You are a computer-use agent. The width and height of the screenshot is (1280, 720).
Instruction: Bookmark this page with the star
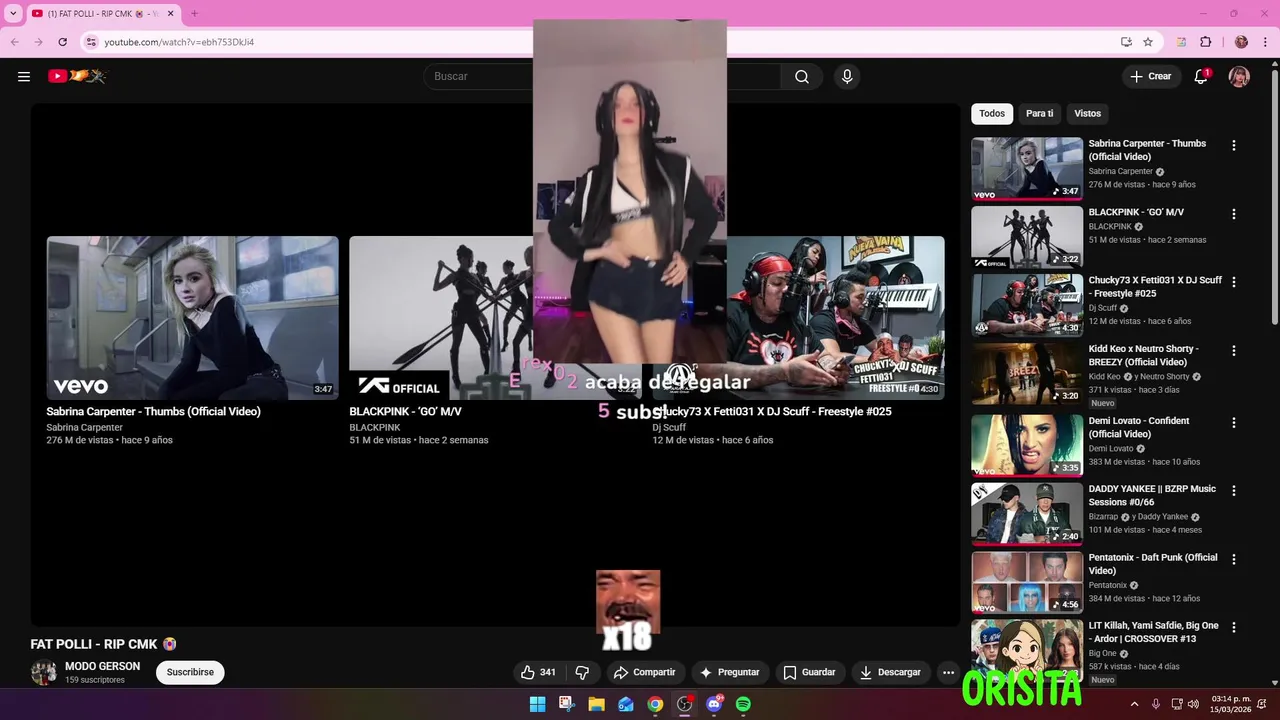coord(1148,42)
